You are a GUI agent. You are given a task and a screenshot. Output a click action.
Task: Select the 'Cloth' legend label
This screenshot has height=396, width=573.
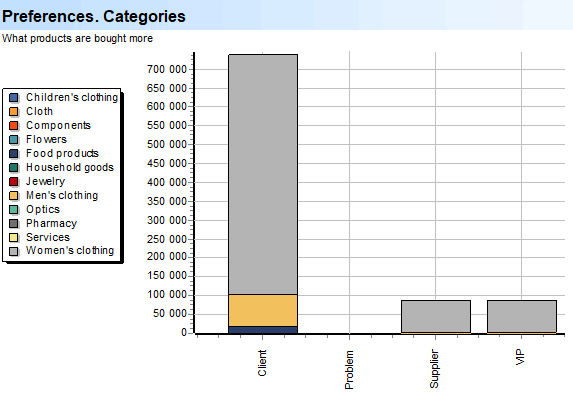[x=39, y=111]
